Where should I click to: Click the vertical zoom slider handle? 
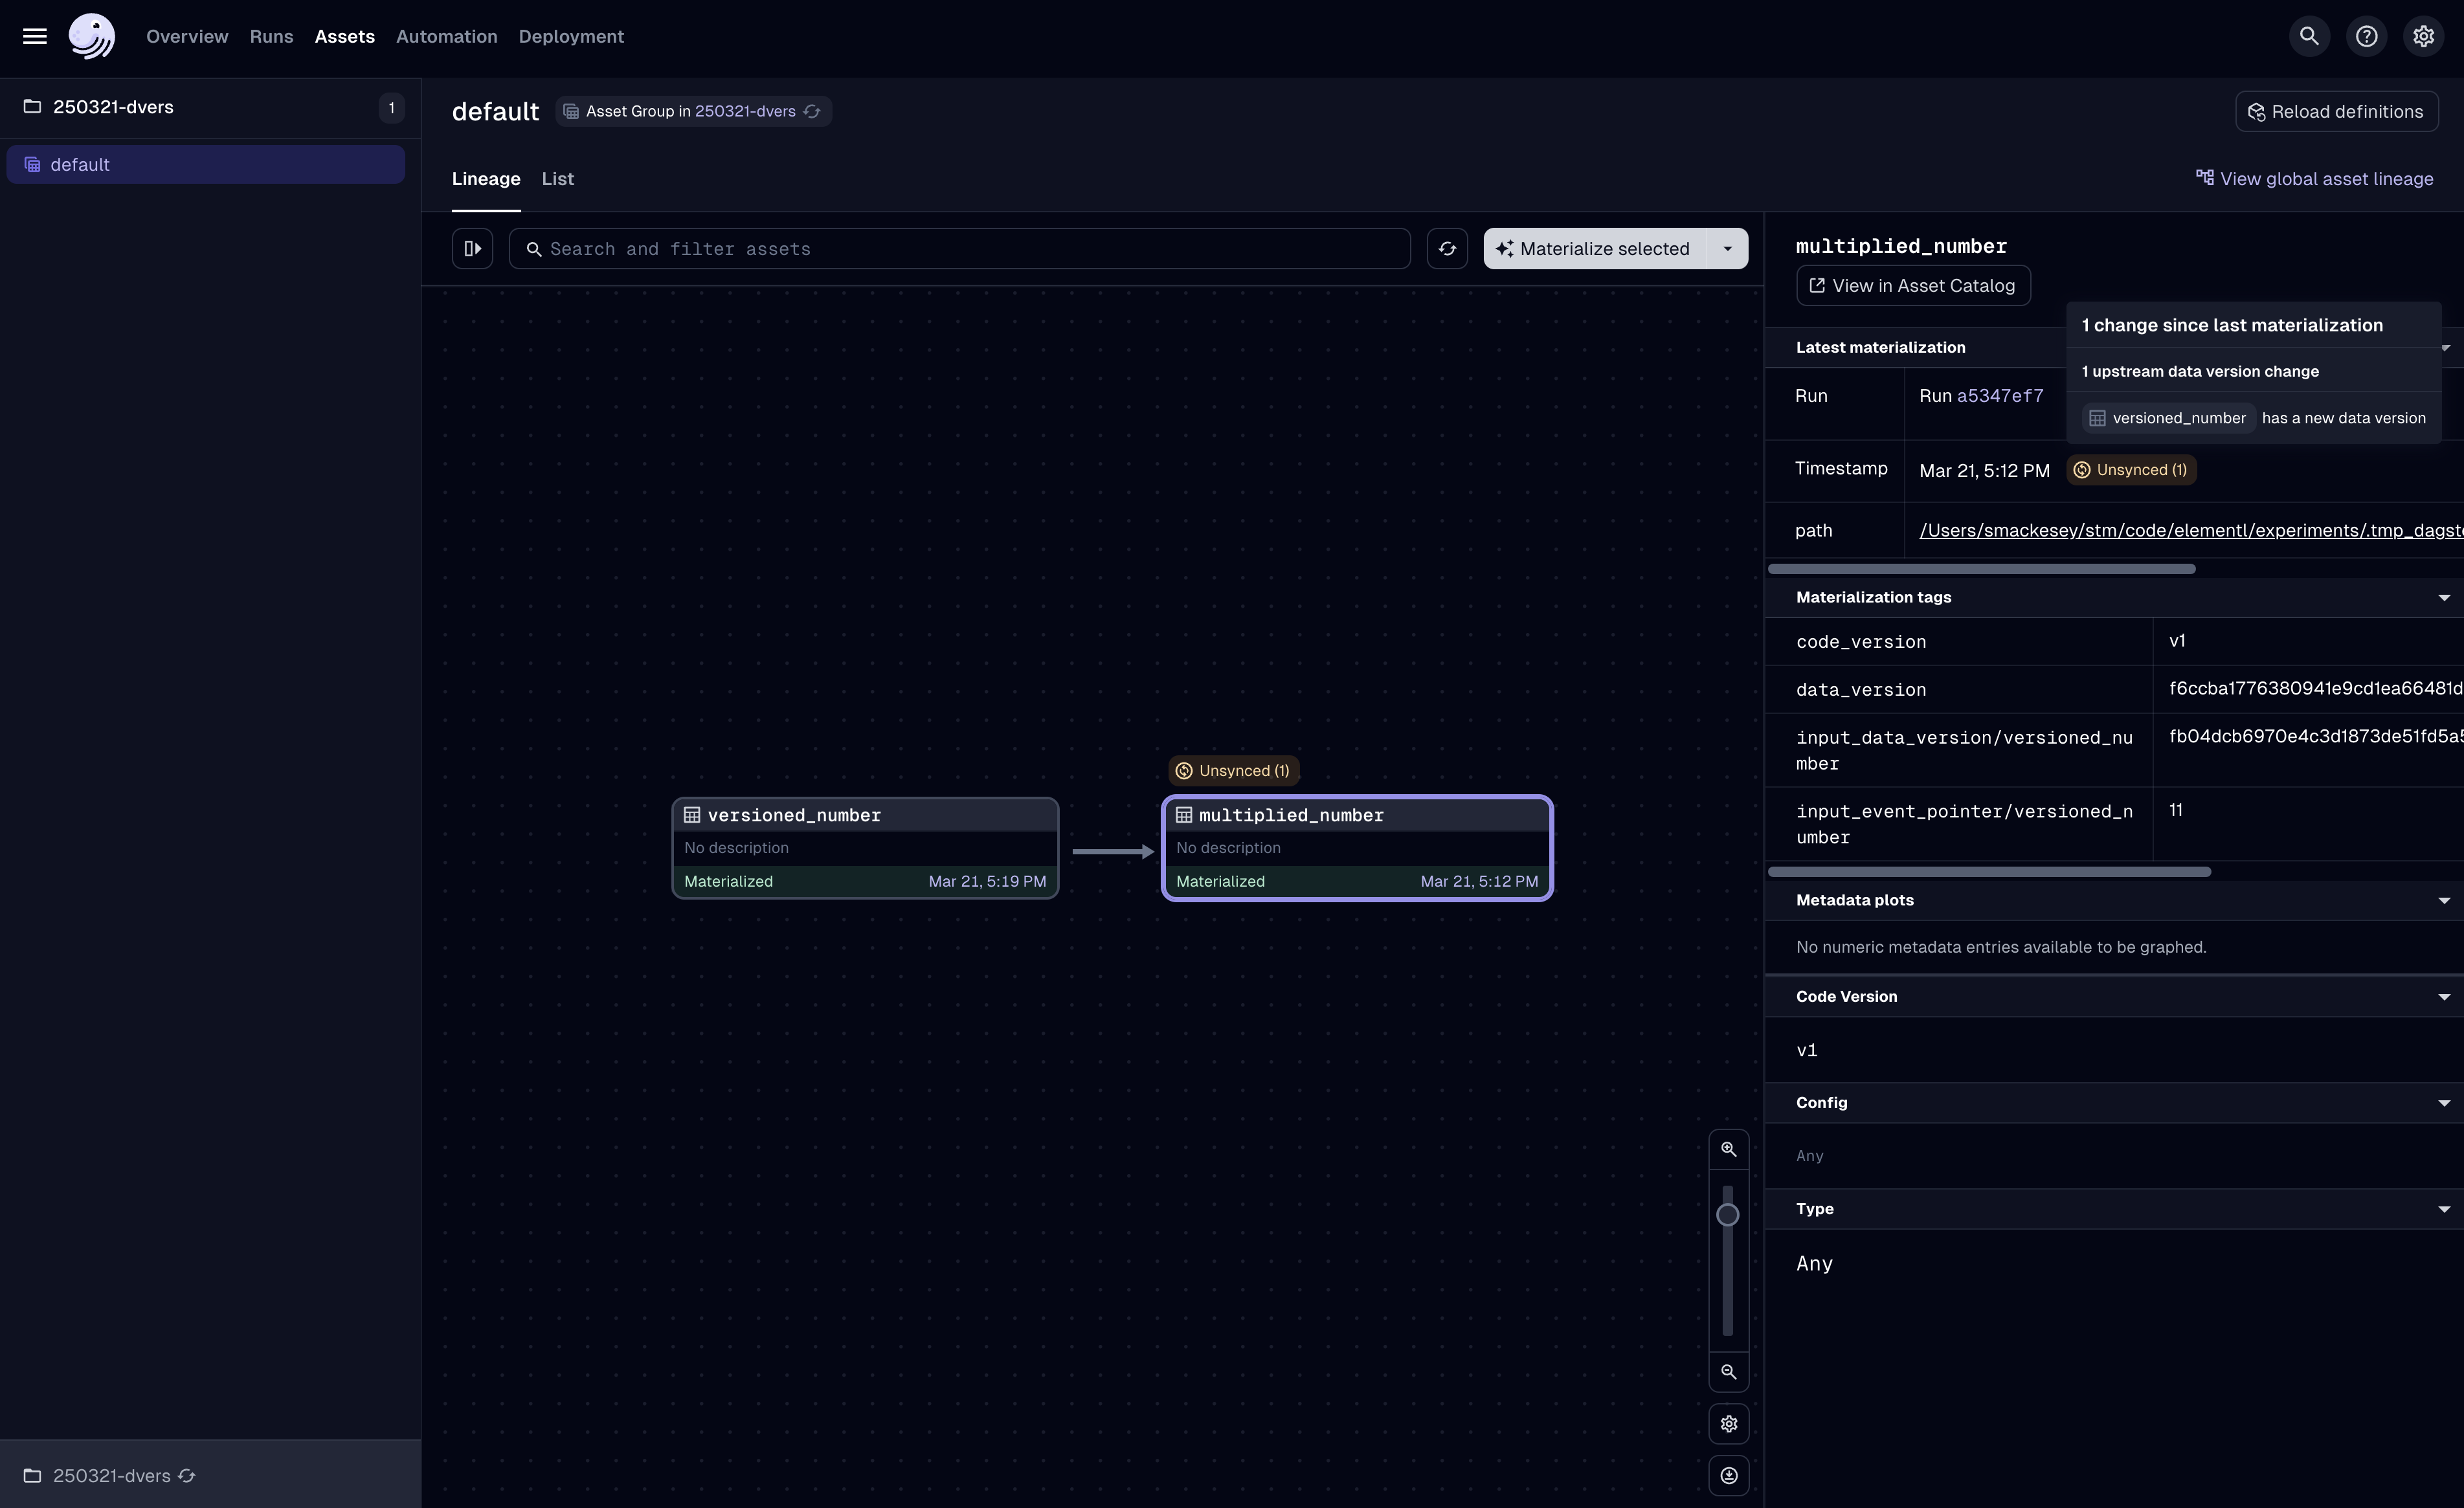pyautogui.click(x=1728, y=1214)
